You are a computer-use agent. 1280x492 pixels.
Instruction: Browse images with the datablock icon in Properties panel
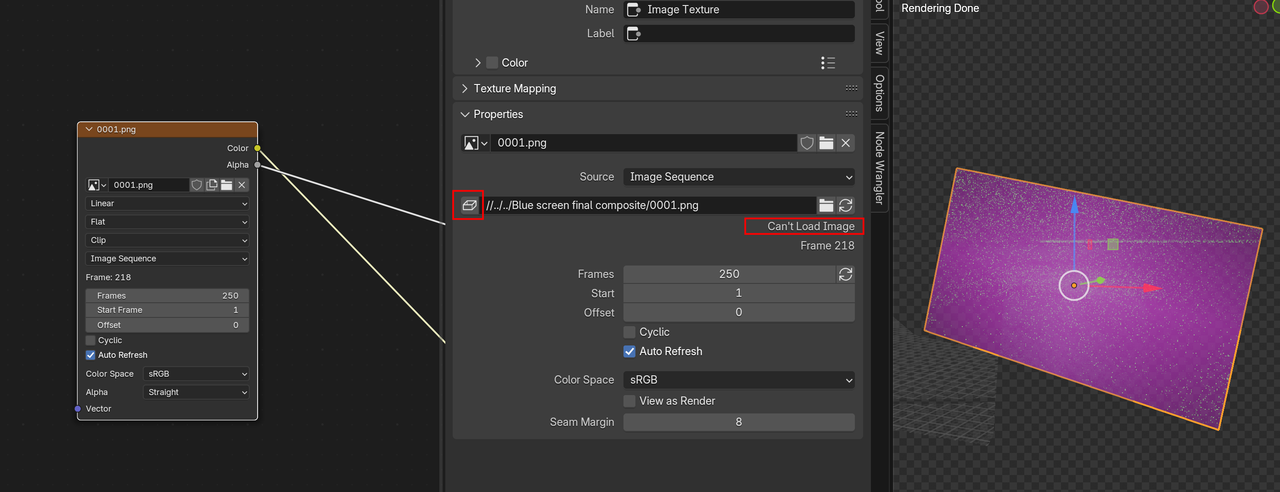tap(475, 143)
